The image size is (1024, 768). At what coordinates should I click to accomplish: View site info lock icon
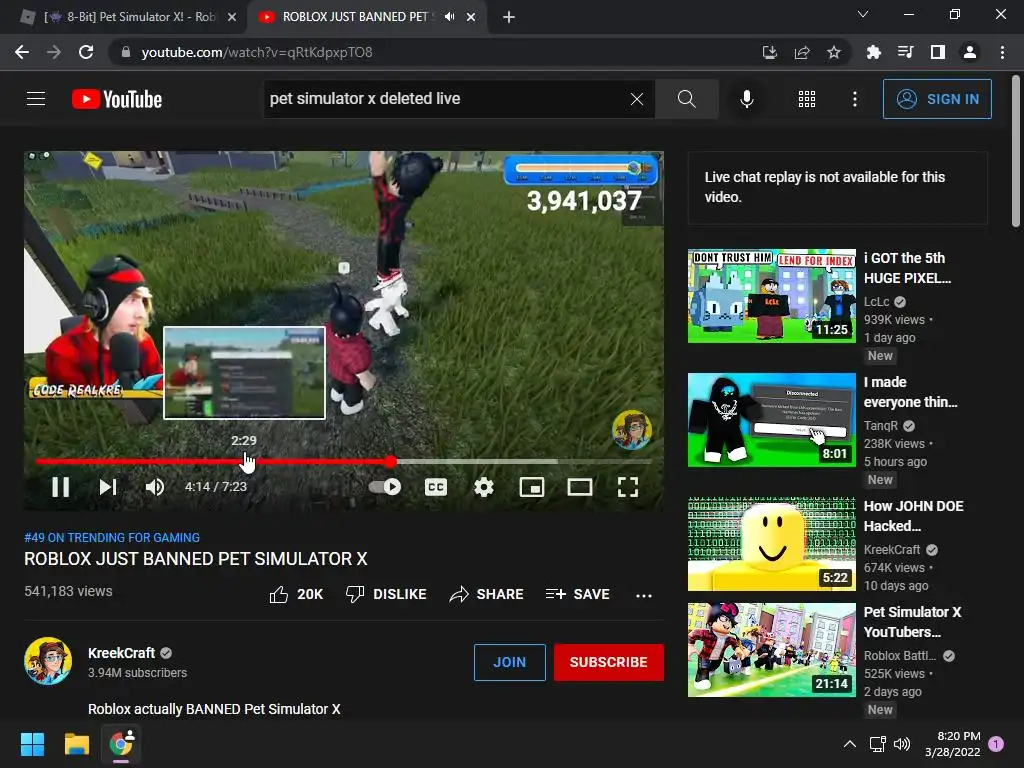click(x=125, y=52)
